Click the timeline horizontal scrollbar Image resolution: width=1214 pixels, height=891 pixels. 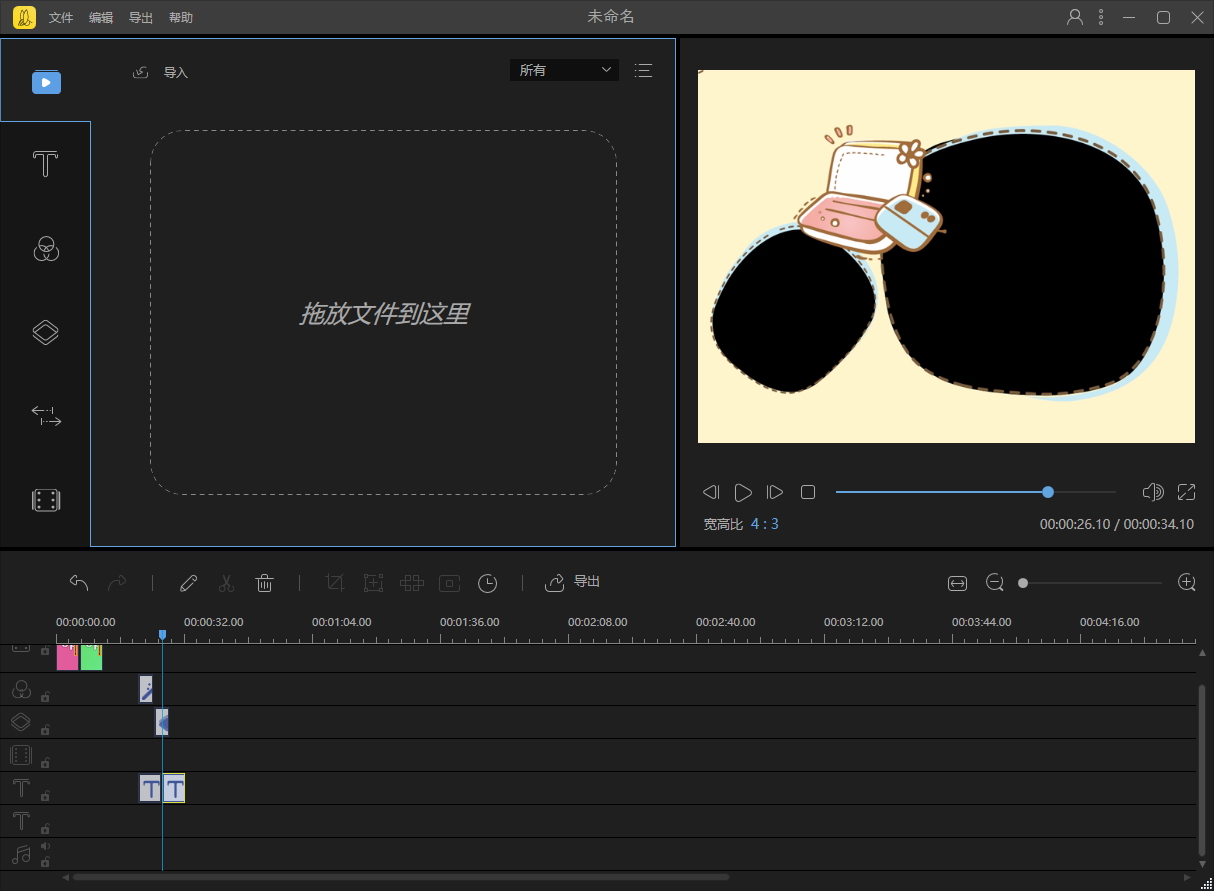[x=400, y=877]
